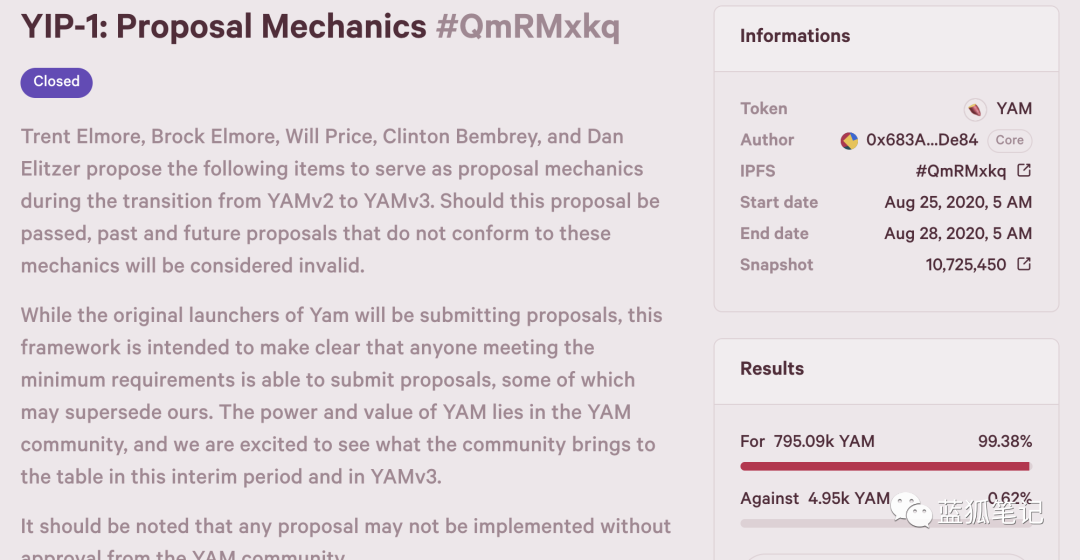1080x560 pixels.
Task: Open the #QmRMxkq IPFS link in Informations
Action: coord(960,171)
